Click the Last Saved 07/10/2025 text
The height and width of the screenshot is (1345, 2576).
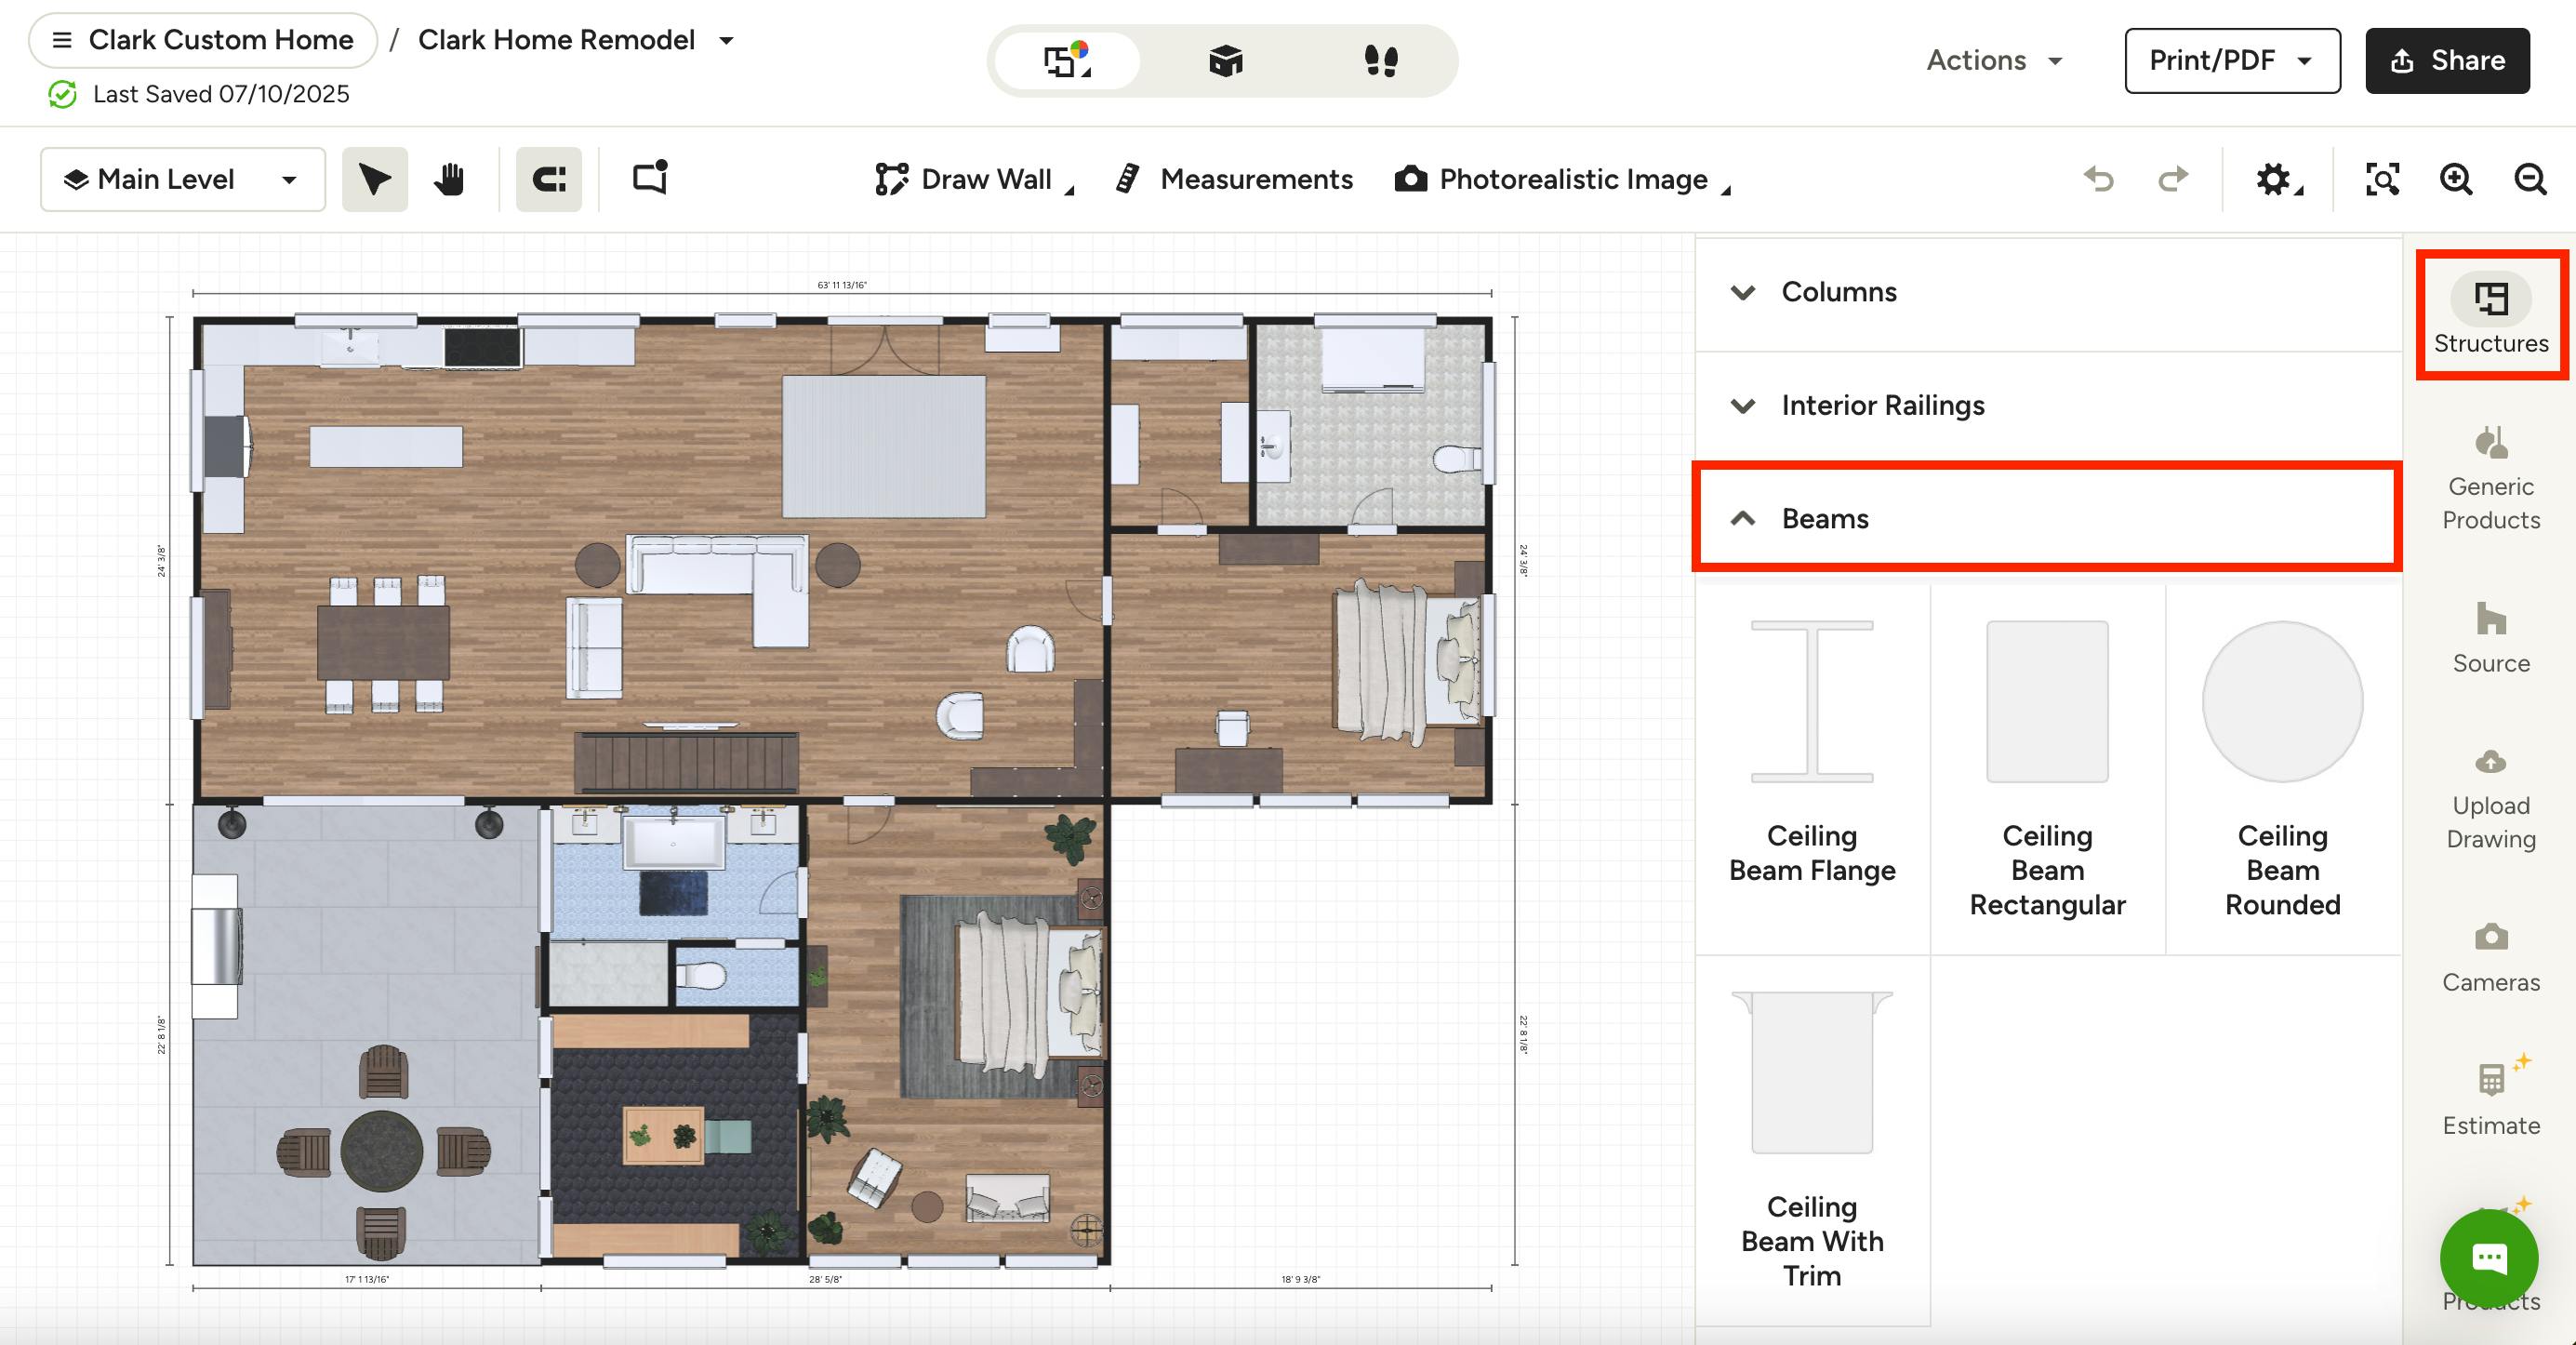point(221,94)
